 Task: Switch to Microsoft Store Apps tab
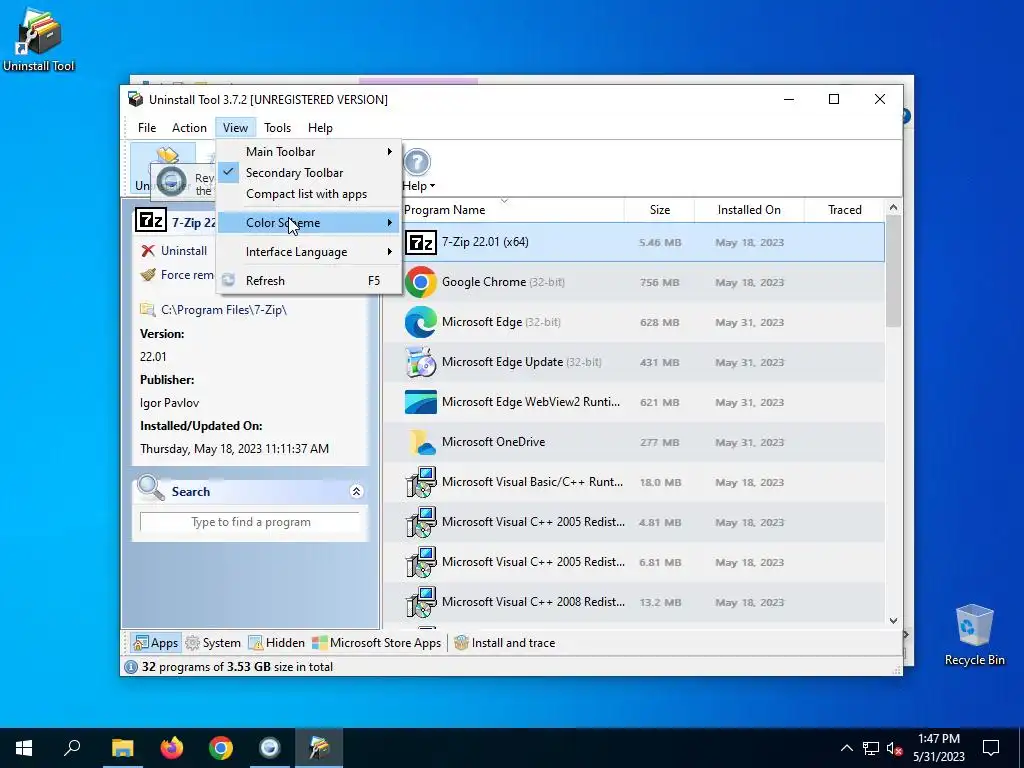[x=377, y=643]
